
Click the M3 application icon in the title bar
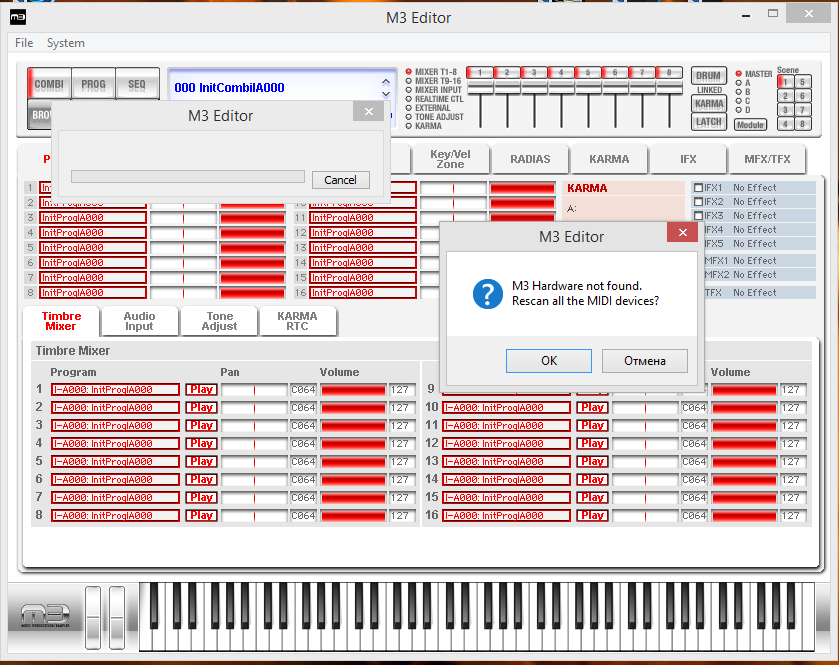click(18, 17)
